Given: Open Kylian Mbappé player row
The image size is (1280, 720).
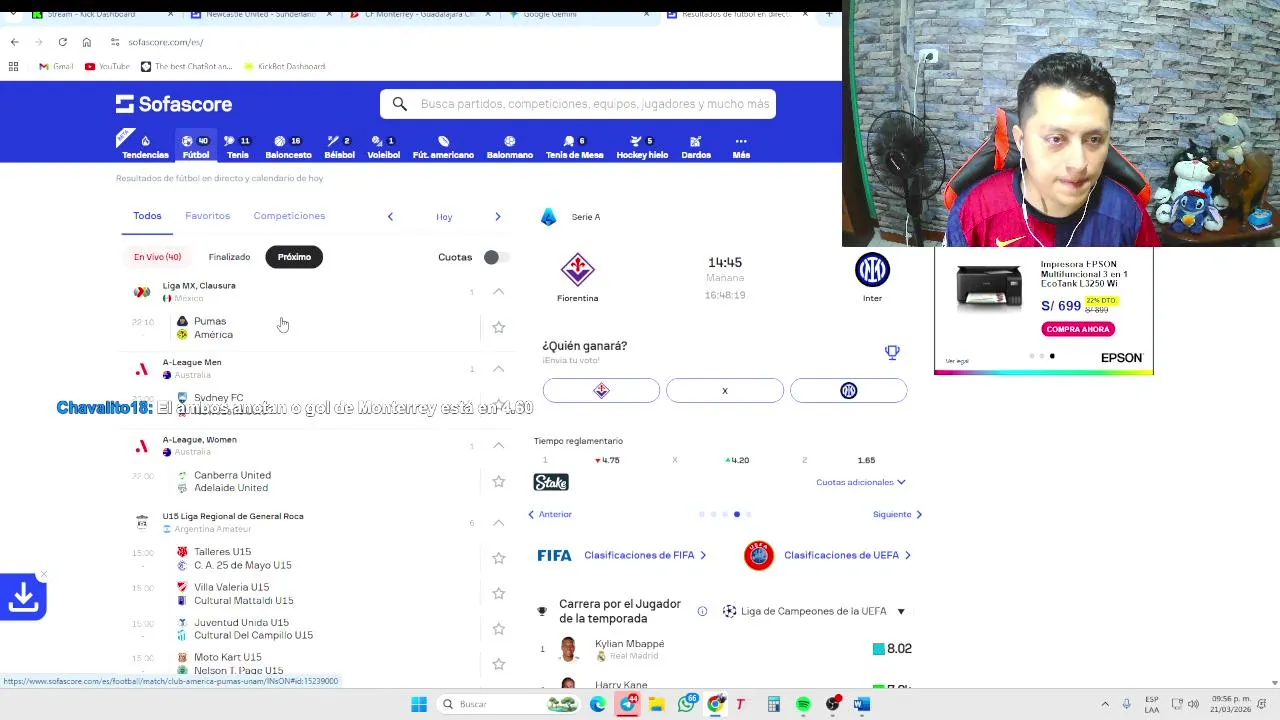Looking at the screenshot, I should pyautogui.click(x=725, y=649).
